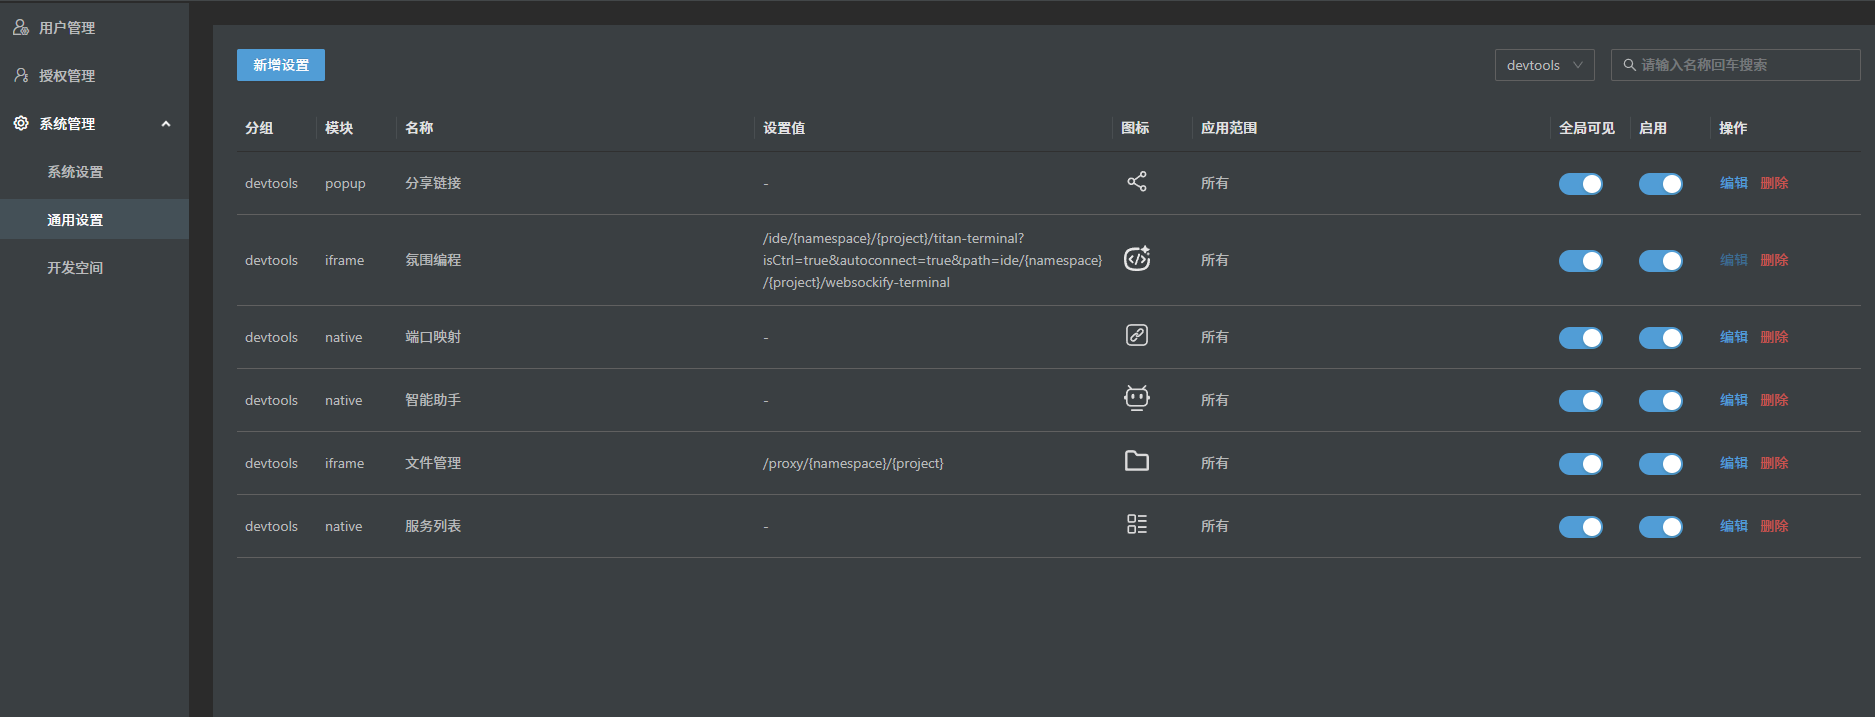Select 系统设置 in the sidebar
Screen dimensions: 1875x717
pyautogui.click(x=75, y=172)
